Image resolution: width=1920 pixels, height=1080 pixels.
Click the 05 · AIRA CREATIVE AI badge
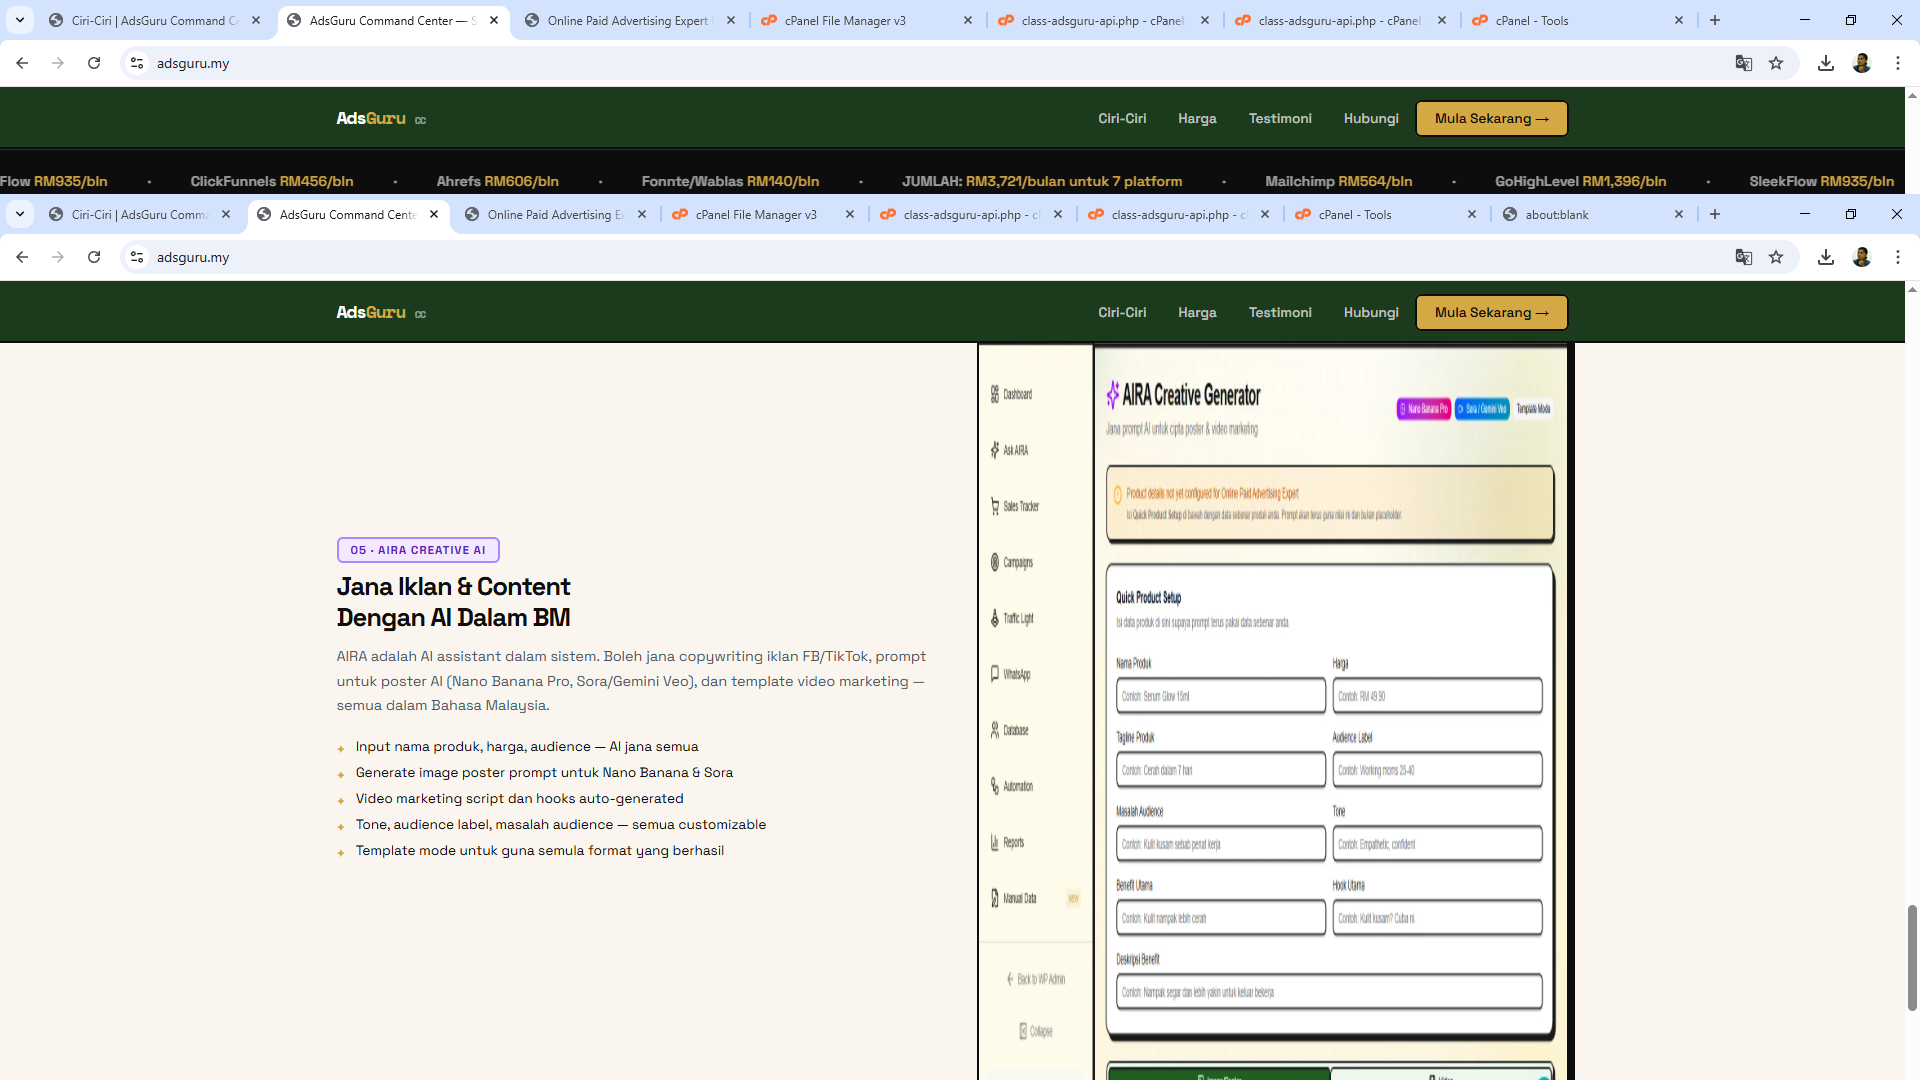[x=418, y=550]
